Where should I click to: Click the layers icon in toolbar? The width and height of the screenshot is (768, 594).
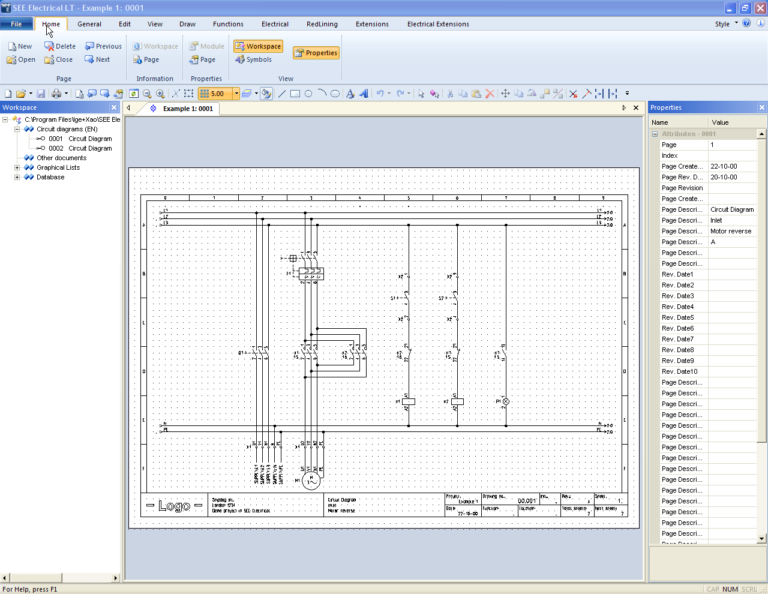coord(246,94)
